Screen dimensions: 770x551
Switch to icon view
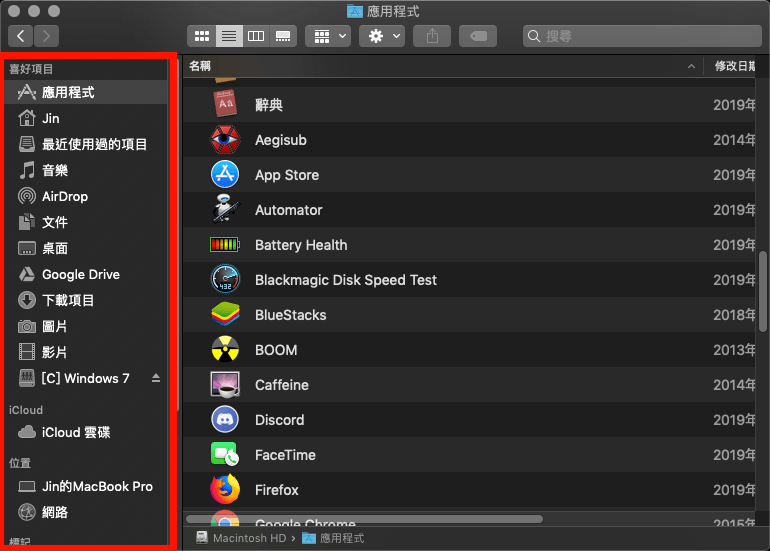point(202,36)
